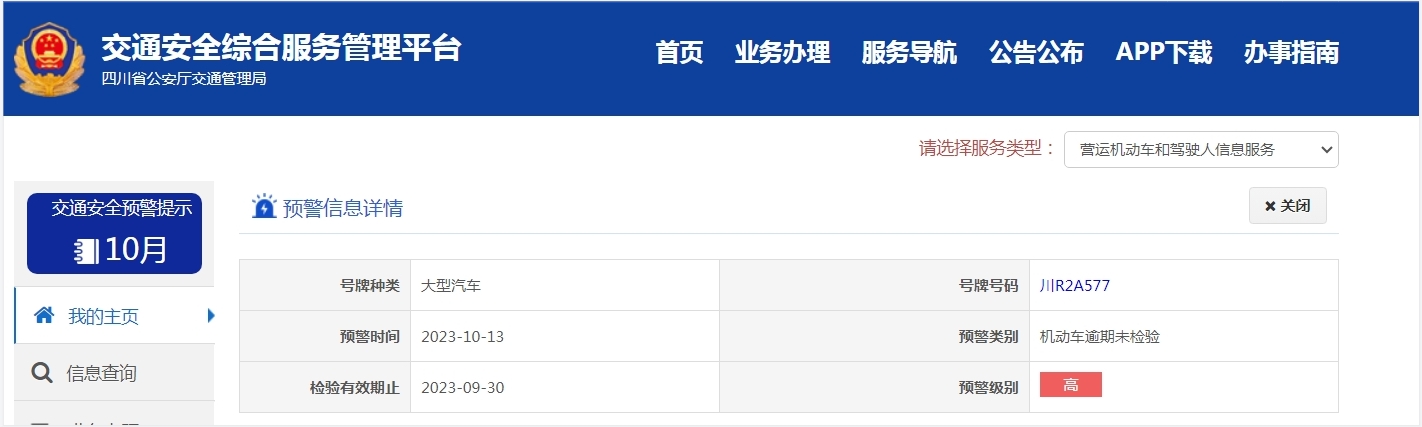Click the 交通安全预警提示 10月 panel
The height and width of the screenshot is (427, 1422).
click(x=114, y=233)
